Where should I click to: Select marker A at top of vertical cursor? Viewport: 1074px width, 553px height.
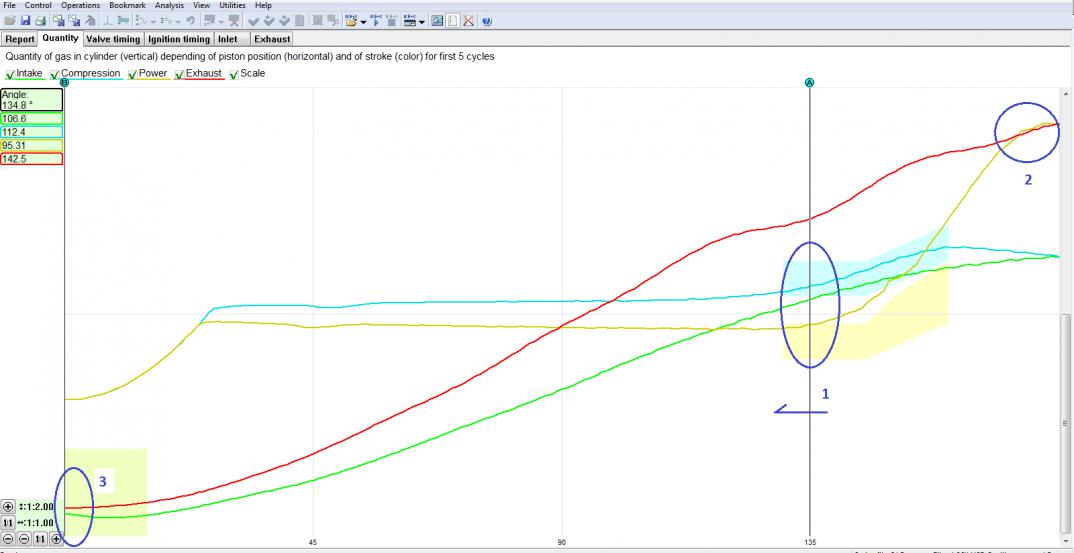click(809, 82)
